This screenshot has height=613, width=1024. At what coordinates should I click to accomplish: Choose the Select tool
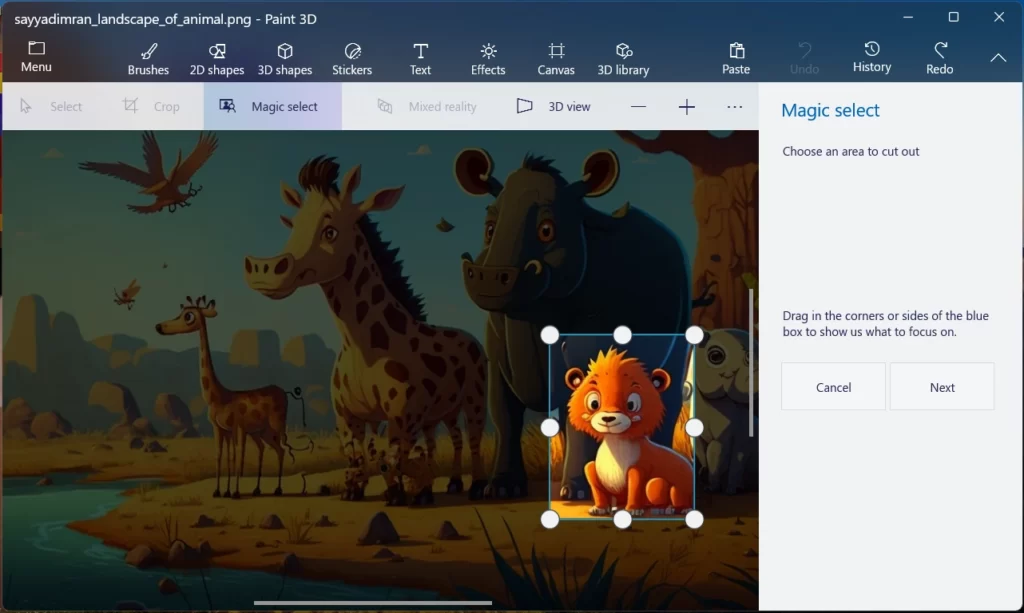52,106
